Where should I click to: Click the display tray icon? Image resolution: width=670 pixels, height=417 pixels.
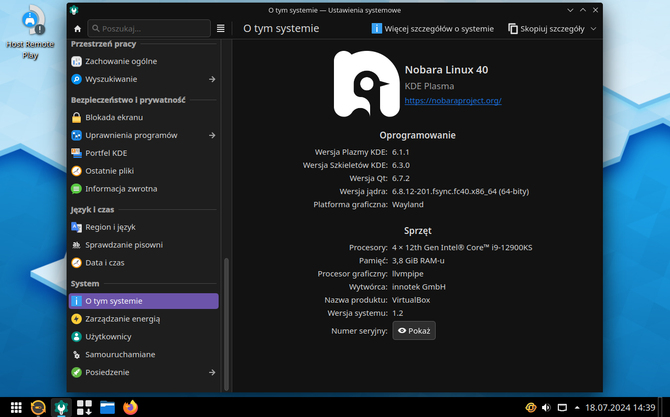pyautogui.click(x=562, y=408)
